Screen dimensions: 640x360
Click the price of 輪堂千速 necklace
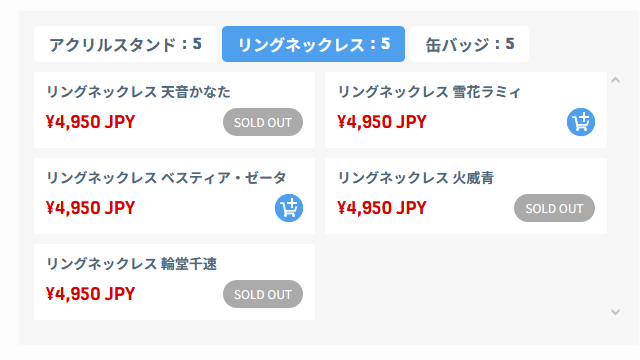(x=91, y=294)
